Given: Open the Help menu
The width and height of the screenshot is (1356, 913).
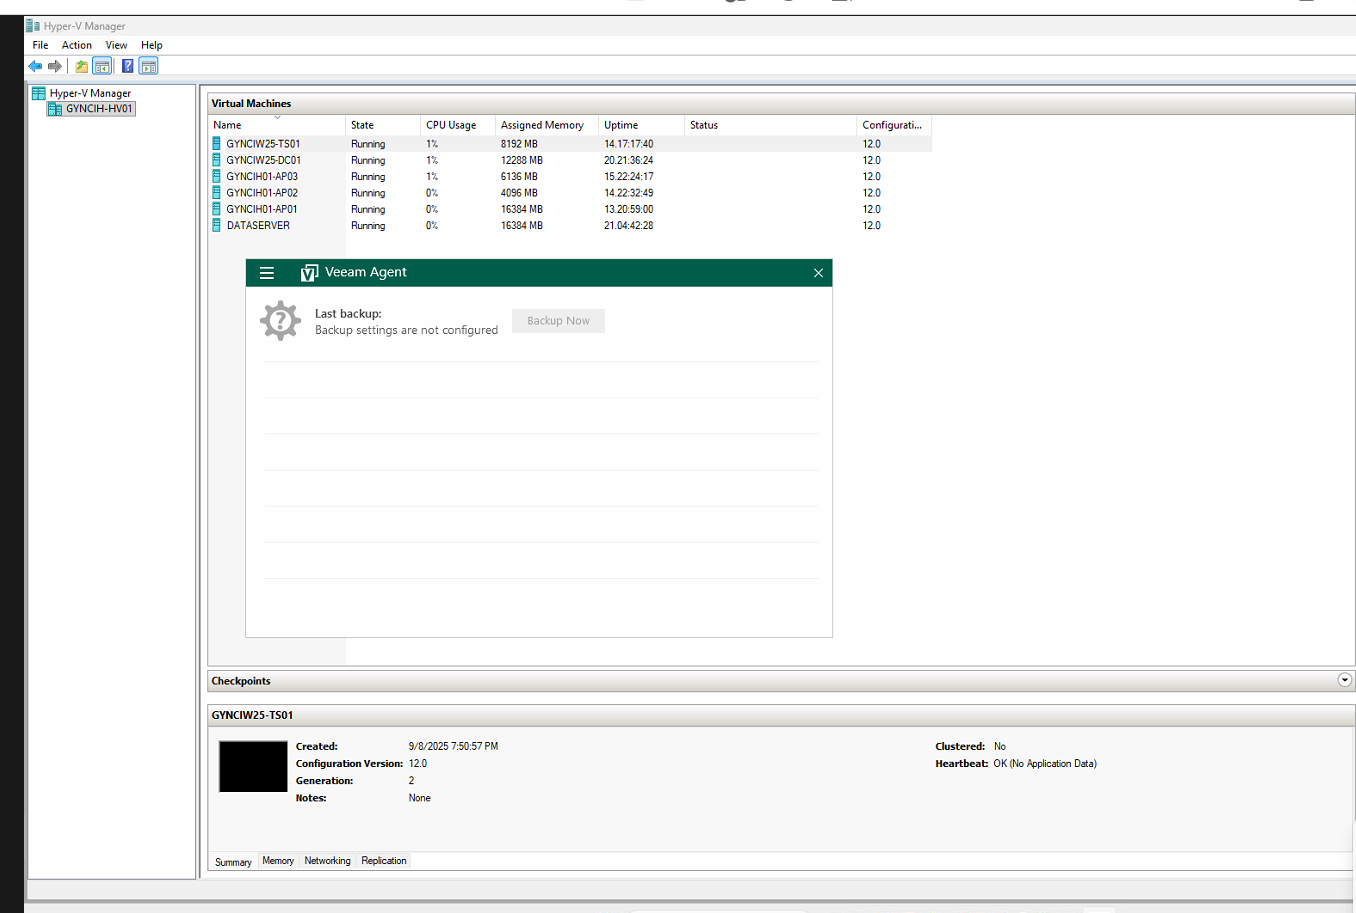Looking at the screenshot, I should (x=152, y=45).
